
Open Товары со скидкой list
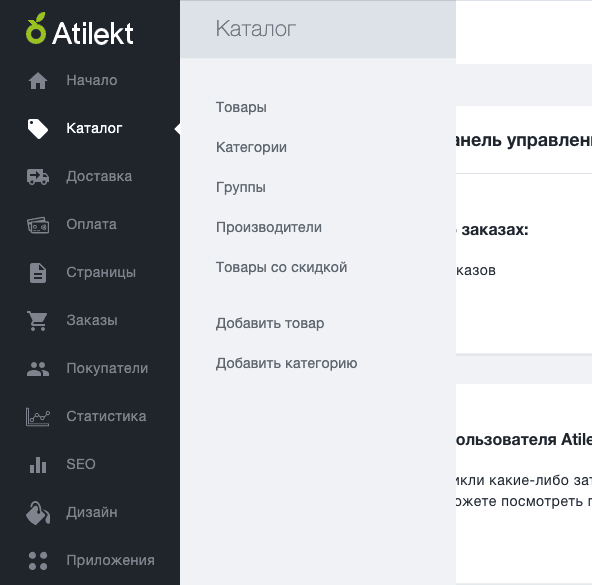(x=281, y=267)
